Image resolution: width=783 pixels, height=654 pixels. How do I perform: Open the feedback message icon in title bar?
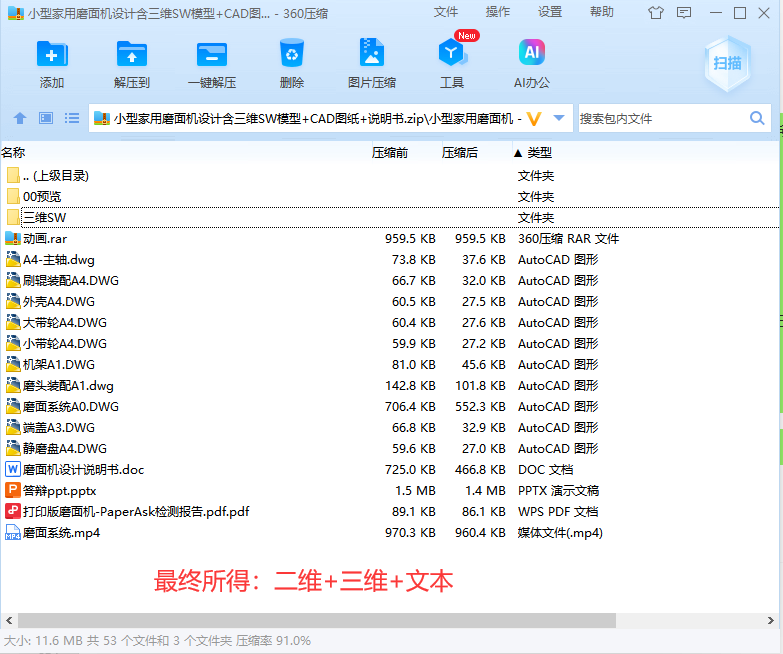[x=684, y=12]
